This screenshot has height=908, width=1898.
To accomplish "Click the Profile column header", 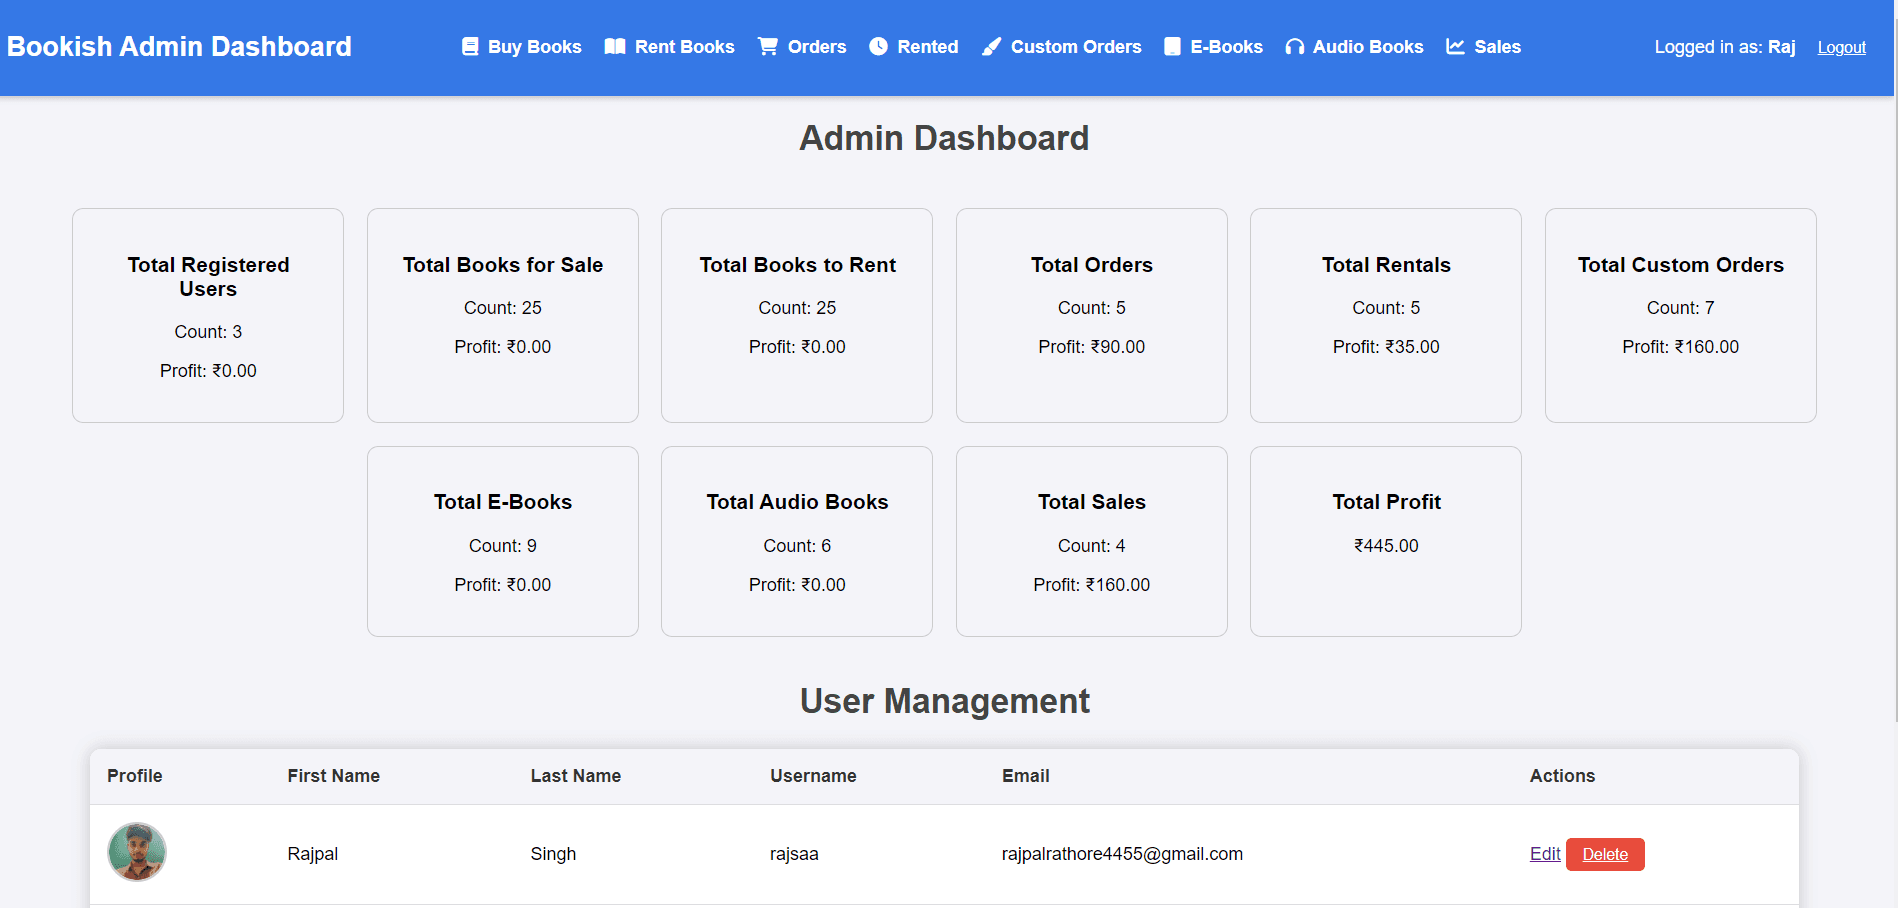I will coord(135,776).
